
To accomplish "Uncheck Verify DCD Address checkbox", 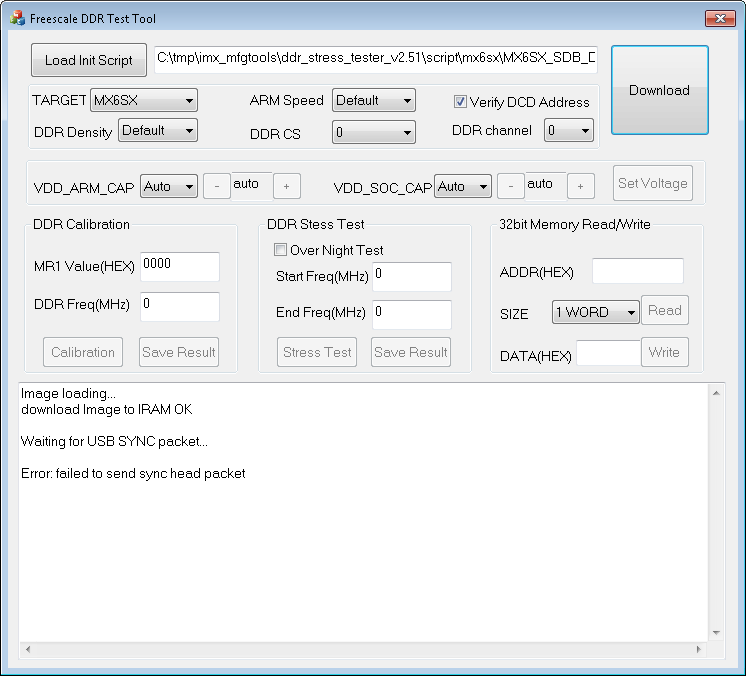I will pyautogui.click(x=460, y=102).
